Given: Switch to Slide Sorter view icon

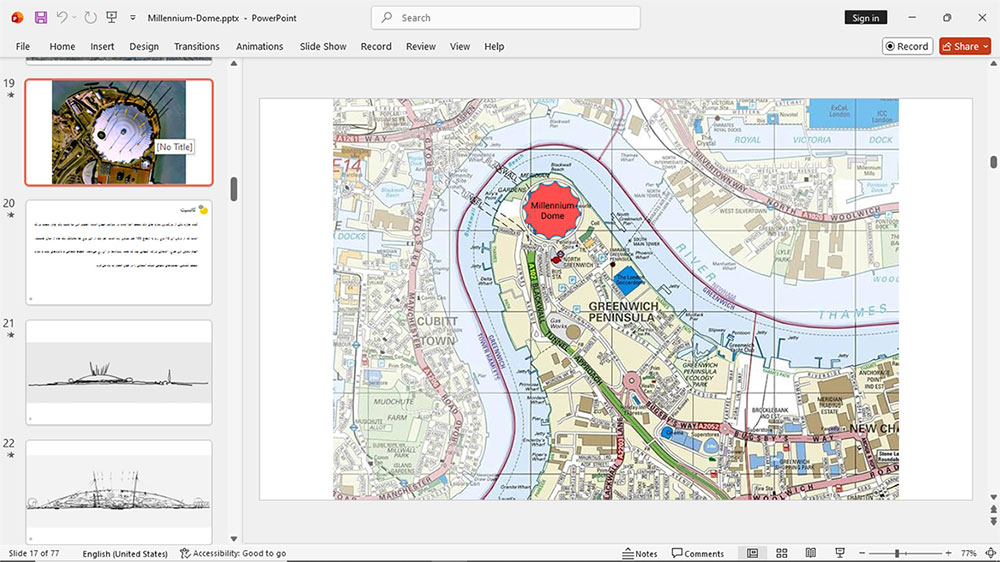Looking at the screenshot, I should [x=781, y=553].
